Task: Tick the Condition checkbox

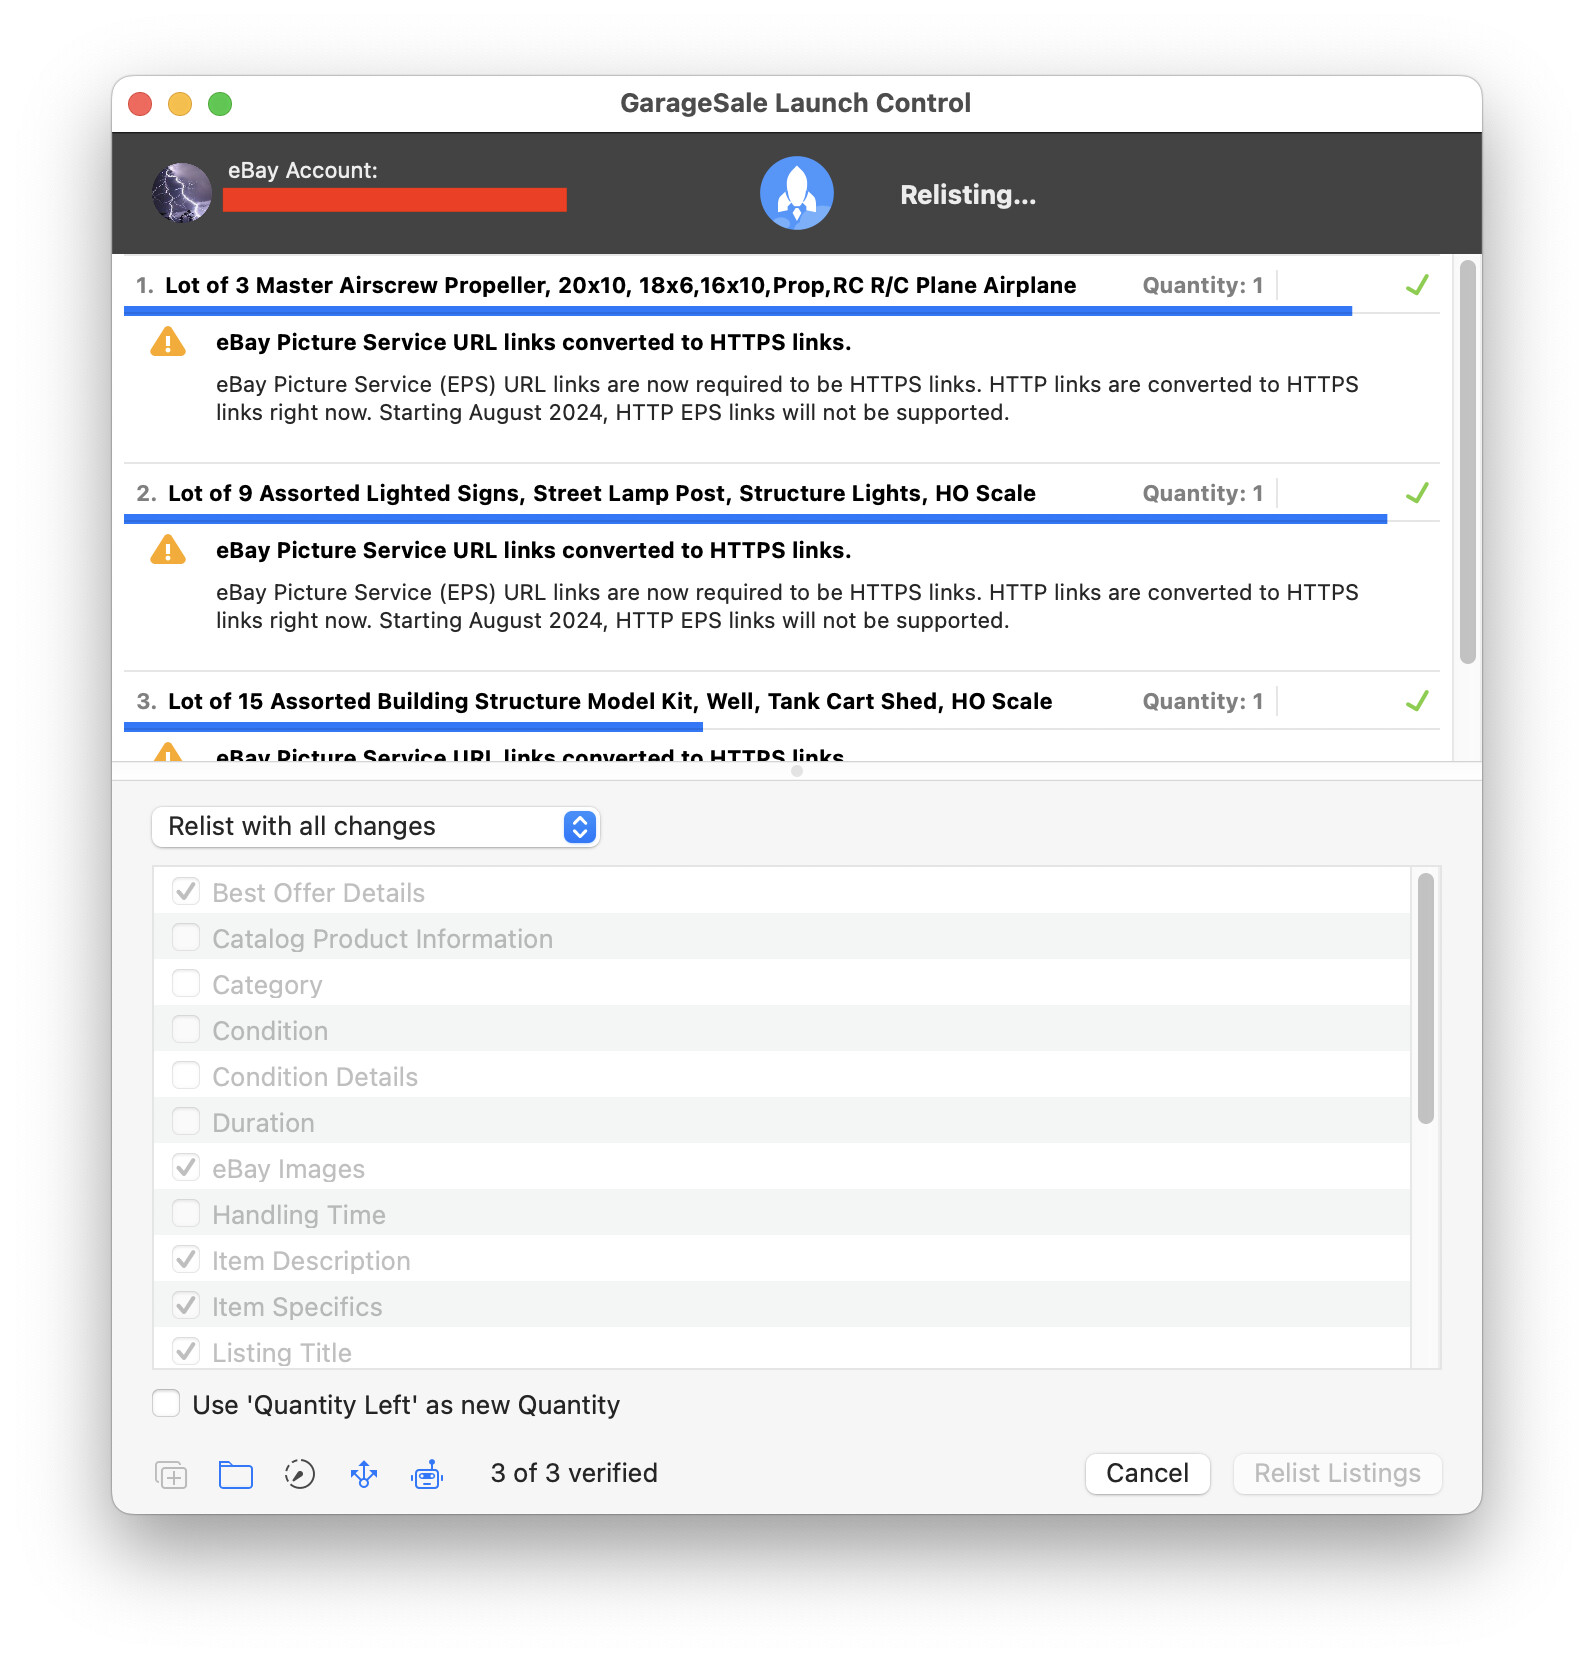Action: 186,1029
